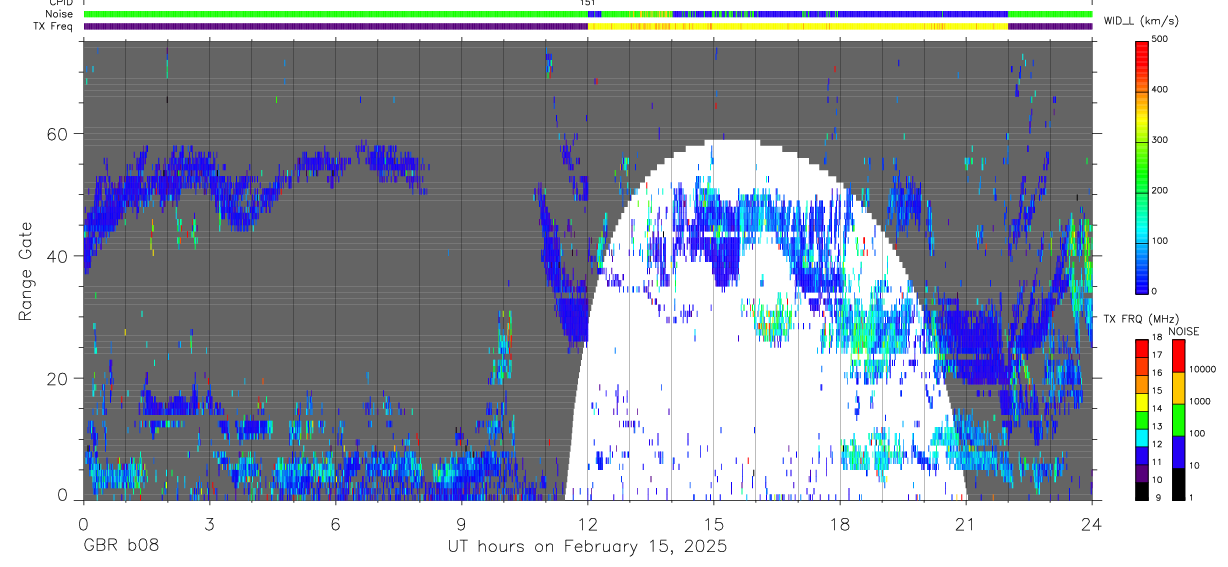The height and width of the screenshot is (567, 1228).
Task: Click the 14 MHz label in TX FRQ legend
Action: point(1158,409)
